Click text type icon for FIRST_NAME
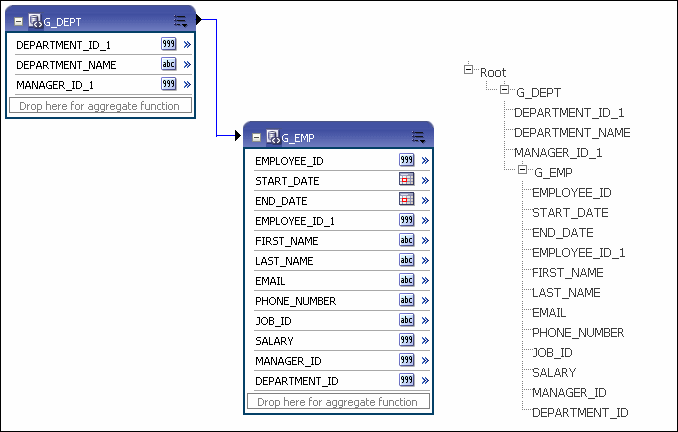 [x=406, y=240]
